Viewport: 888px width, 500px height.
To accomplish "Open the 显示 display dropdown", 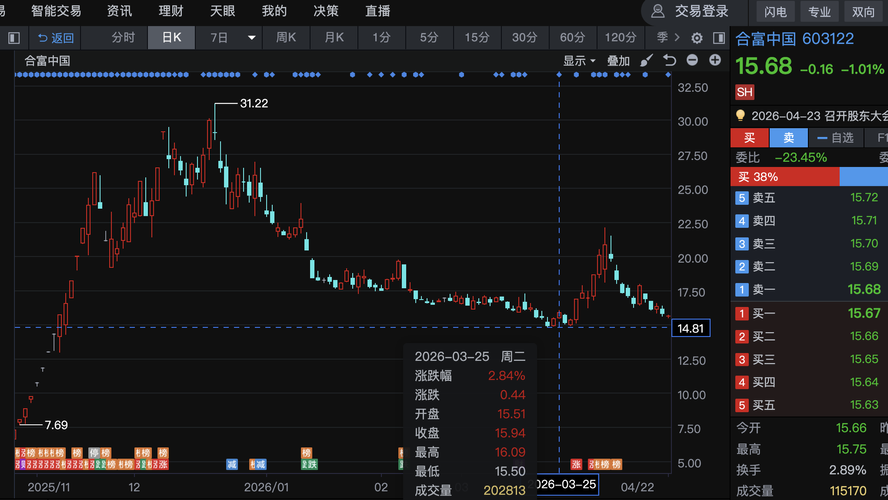I will click(579, 61).
